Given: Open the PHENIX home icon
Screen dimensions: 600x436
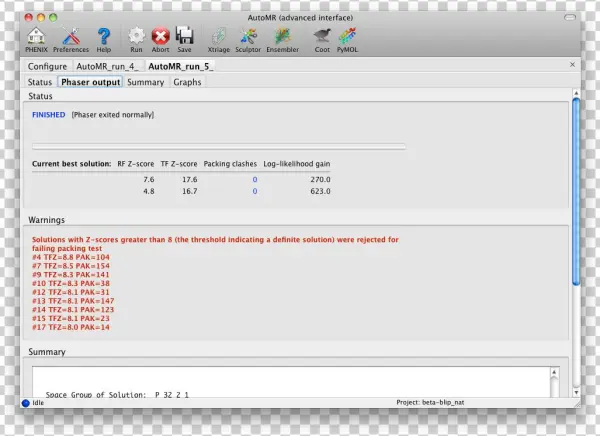Looking at the screenshot, I should [x=36, y=39].
